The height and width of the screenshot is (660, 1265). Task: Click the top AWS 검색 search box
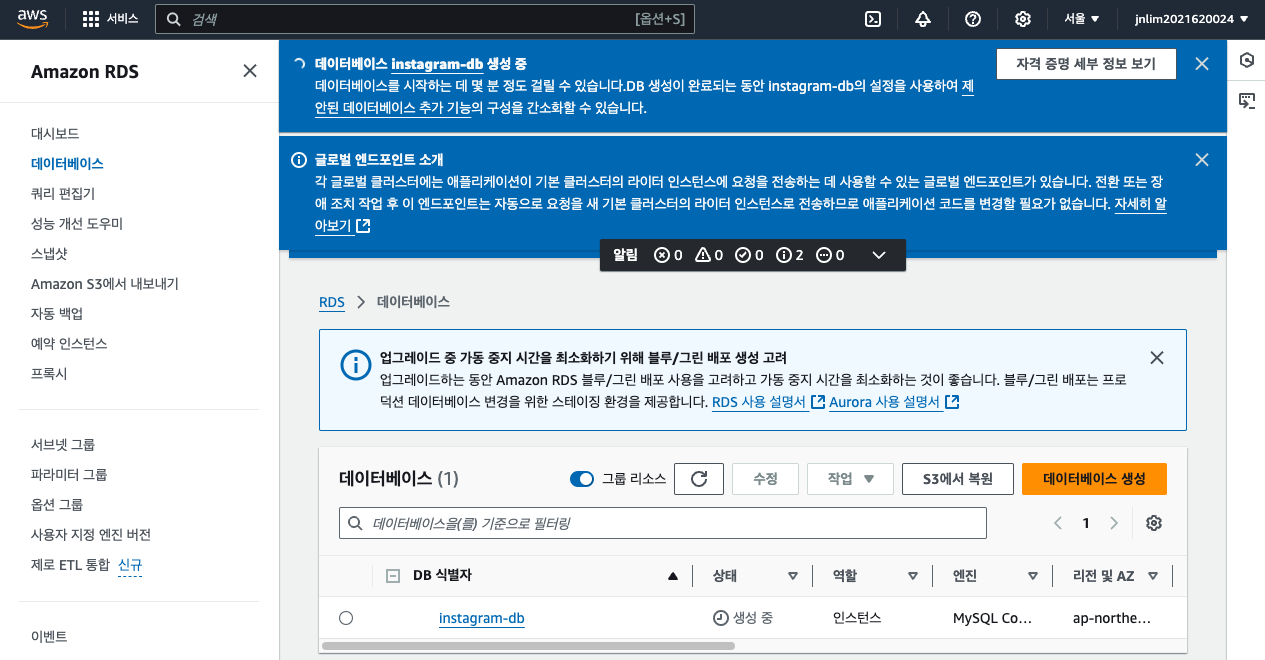pos(425,19)
